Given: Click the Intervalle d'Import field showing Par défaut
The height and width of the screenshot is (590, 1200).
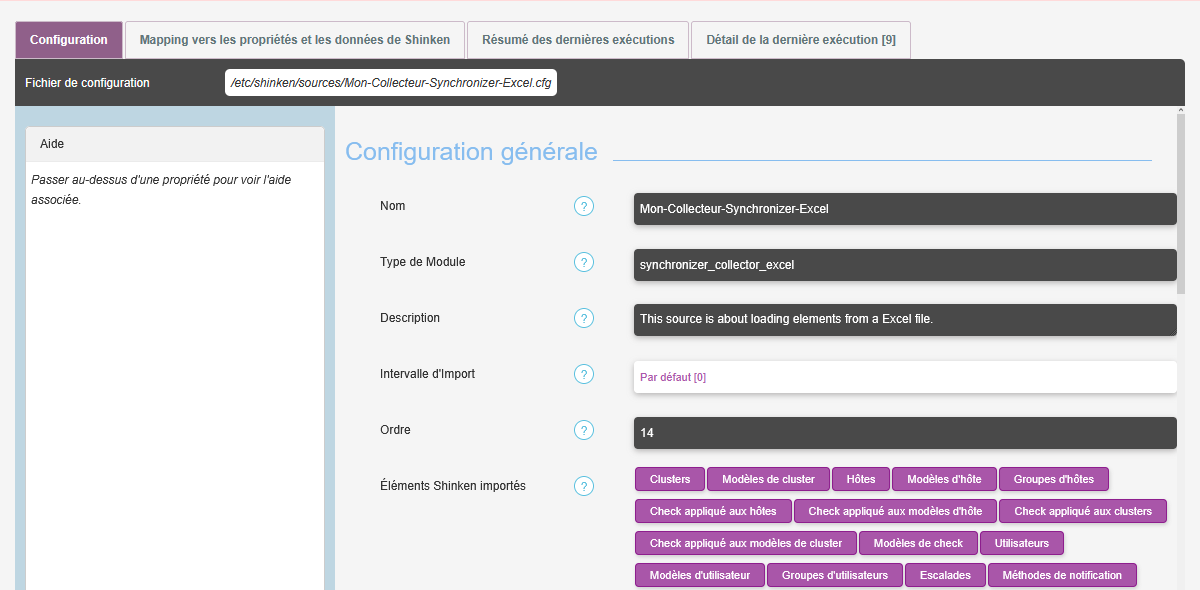Looking at the screenshot, I should (x=905, y=377).
